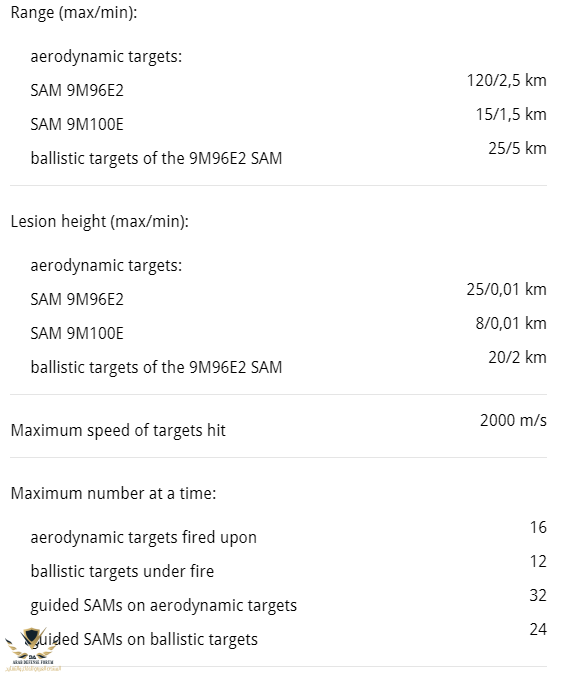Click the 'SAM 9M100E' label under Range
The width and height of the screenshot is (567, 673).
coord(77,124)
